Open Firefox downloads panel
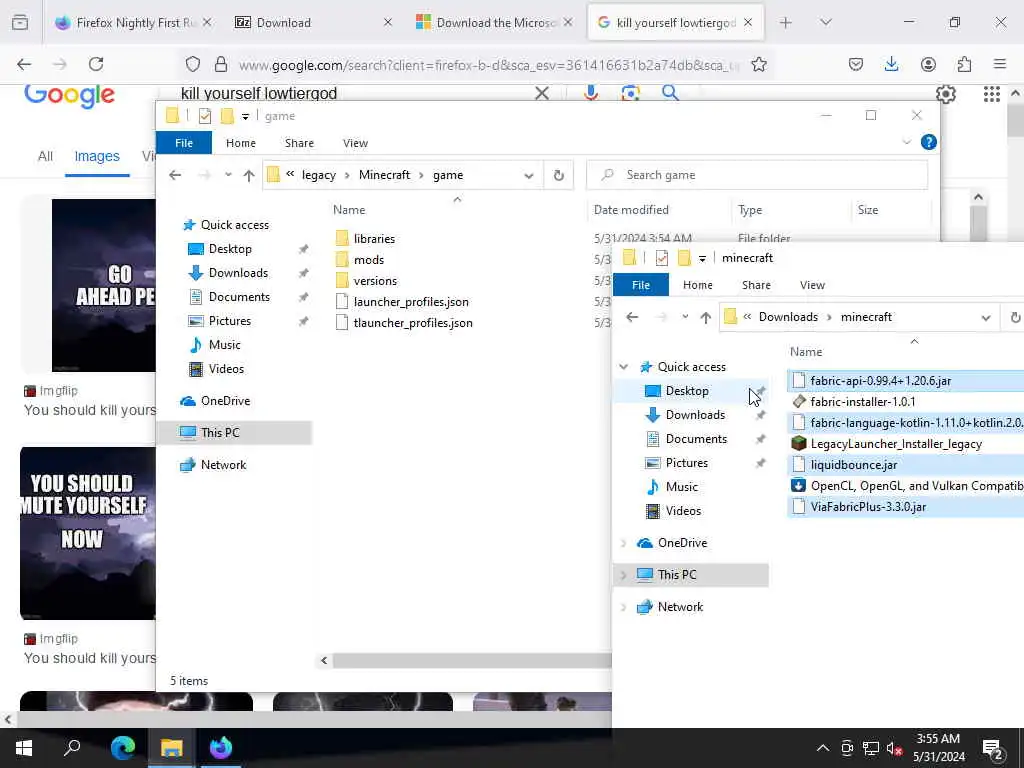The height and width of the screenshot is (768, 1024). [x=891, y=64]
